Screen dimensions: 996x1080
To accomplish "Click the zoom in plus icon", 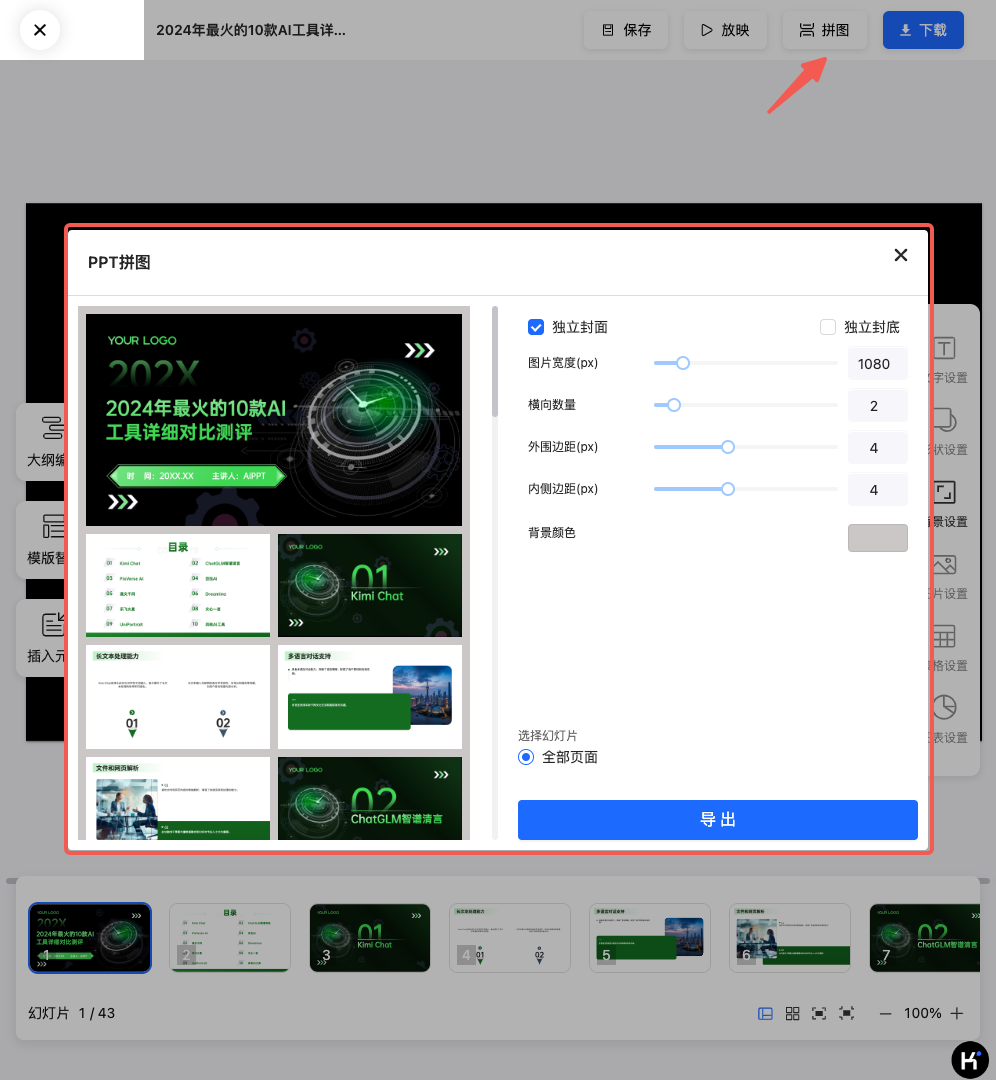I will click(957, 1013).
